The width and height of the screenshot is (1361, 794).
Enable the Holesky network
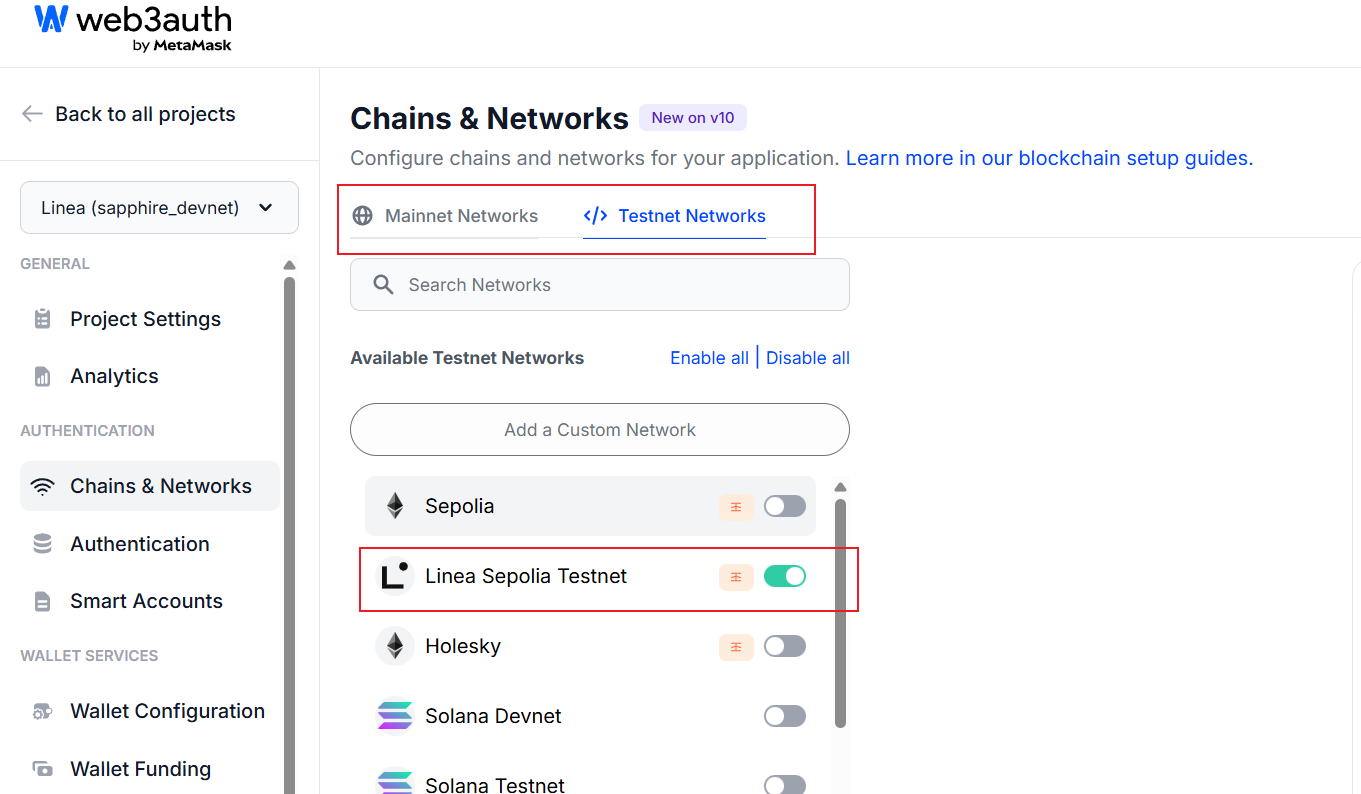coord(785,646)
